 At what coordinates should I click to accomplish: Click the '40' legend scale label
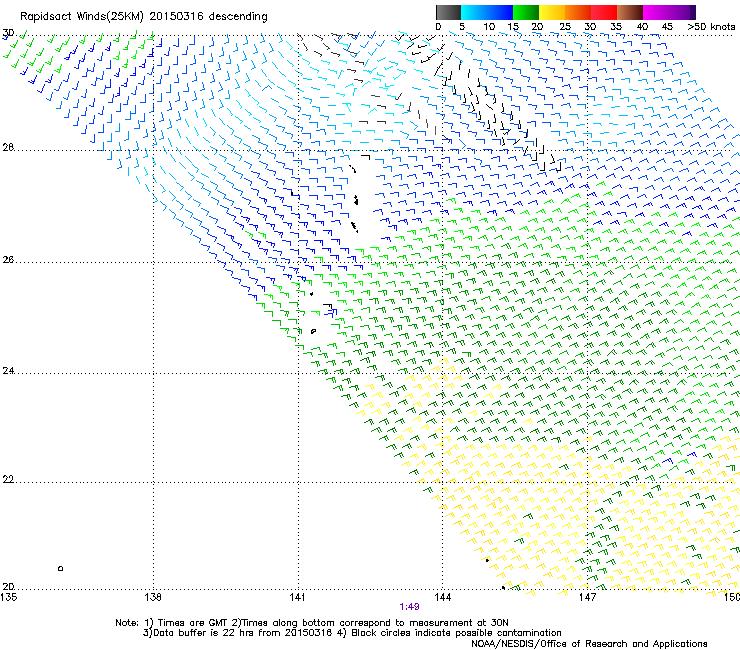pos(642,27)
